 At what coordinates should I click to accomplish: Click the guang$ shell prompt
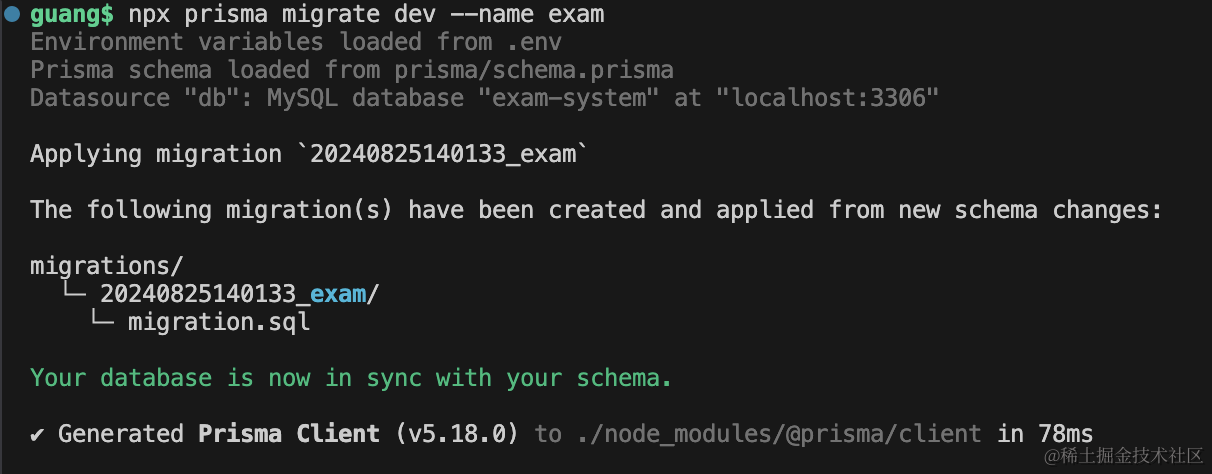click(72, 15)
